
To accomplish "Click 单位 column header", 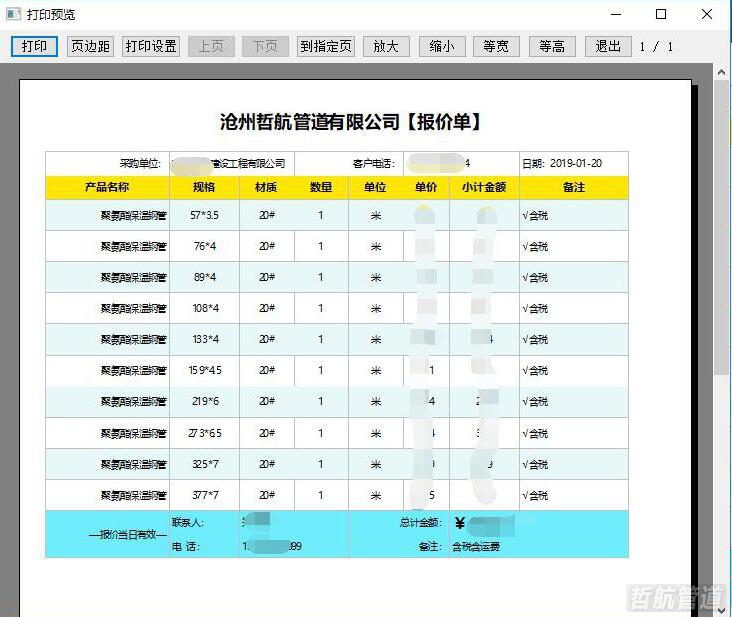I will pos(375,187).
